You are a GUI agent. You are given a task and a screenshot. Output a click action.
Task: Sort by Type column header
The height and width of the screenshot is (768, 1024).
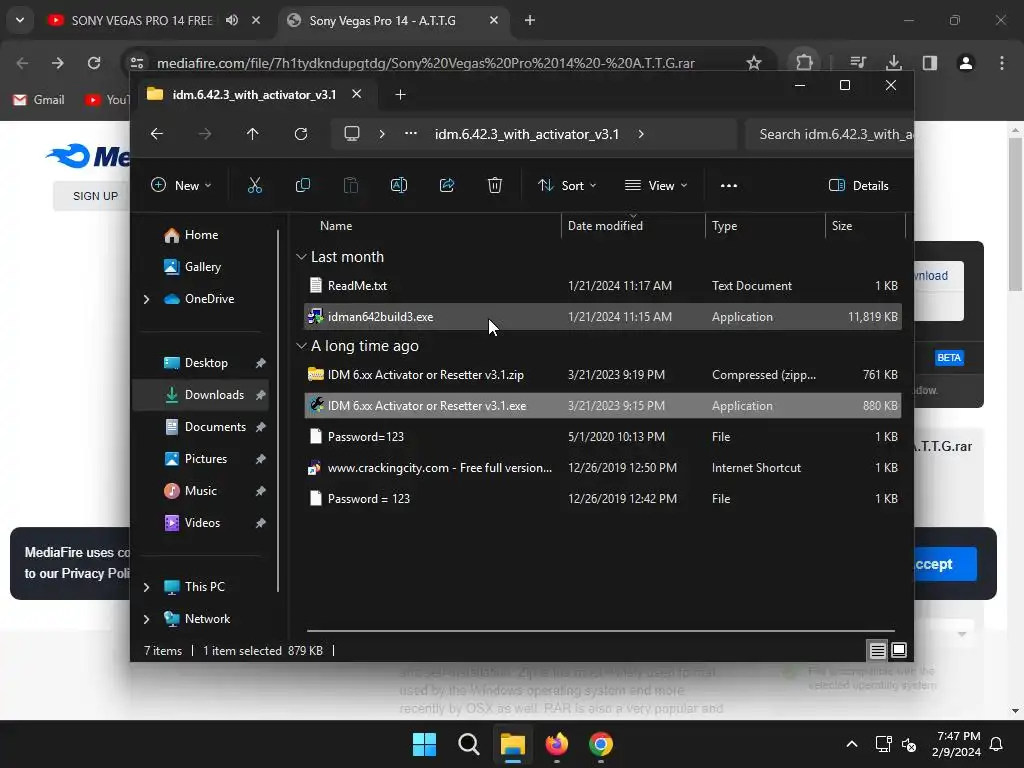[x=724, y=226]
